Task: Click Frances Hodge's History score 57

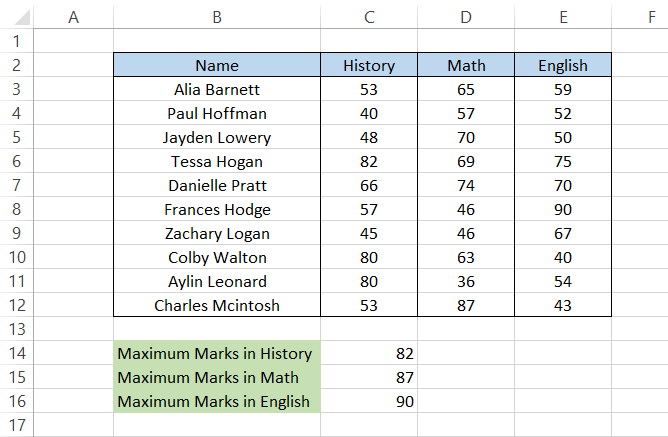Action: (369, 209)
